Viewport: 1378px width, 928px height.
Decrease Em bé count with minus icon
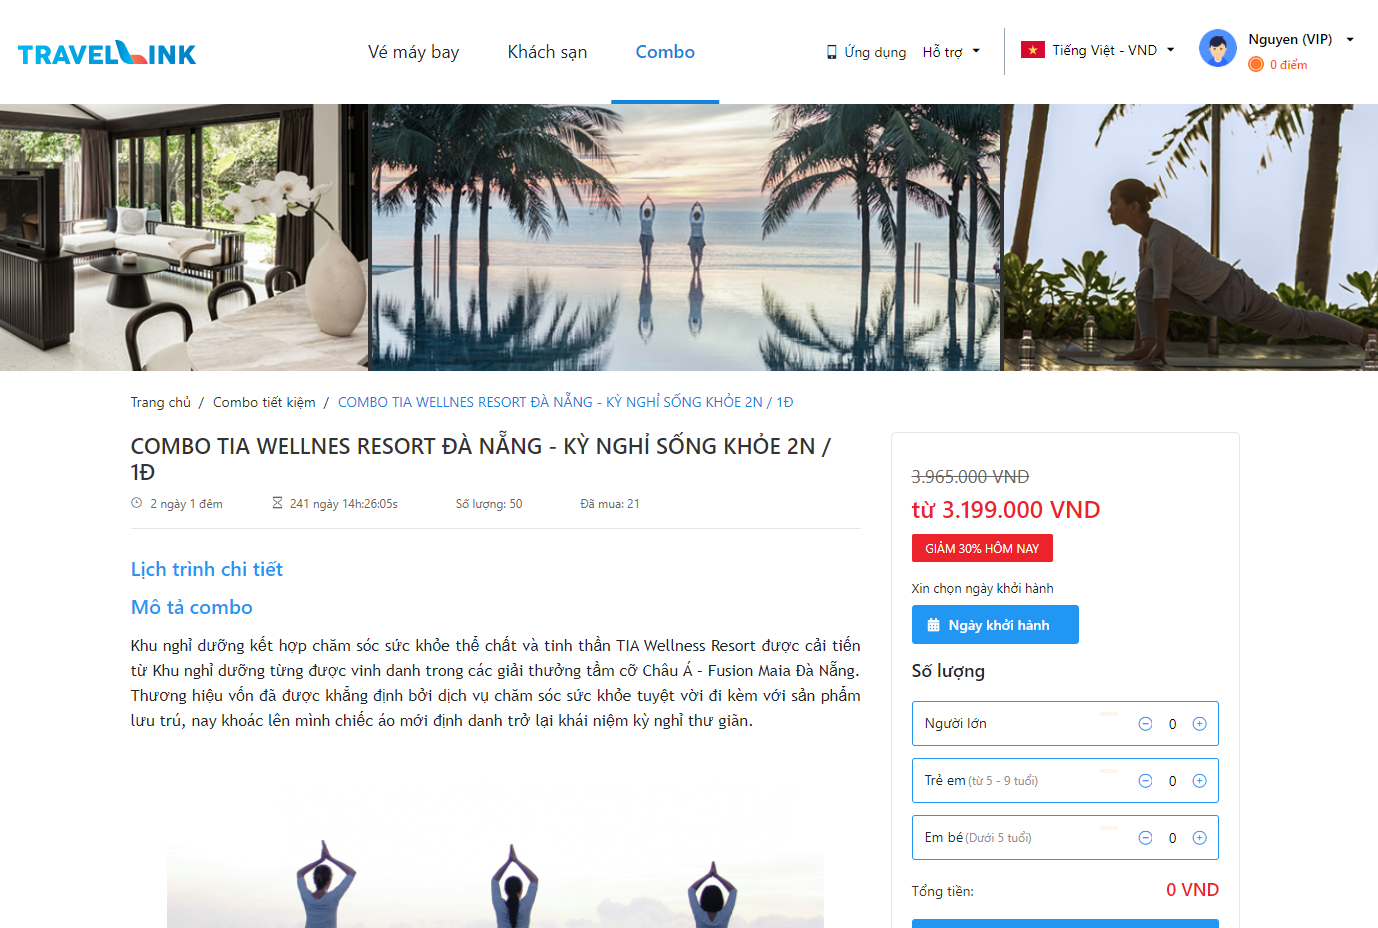[1145, 838]
